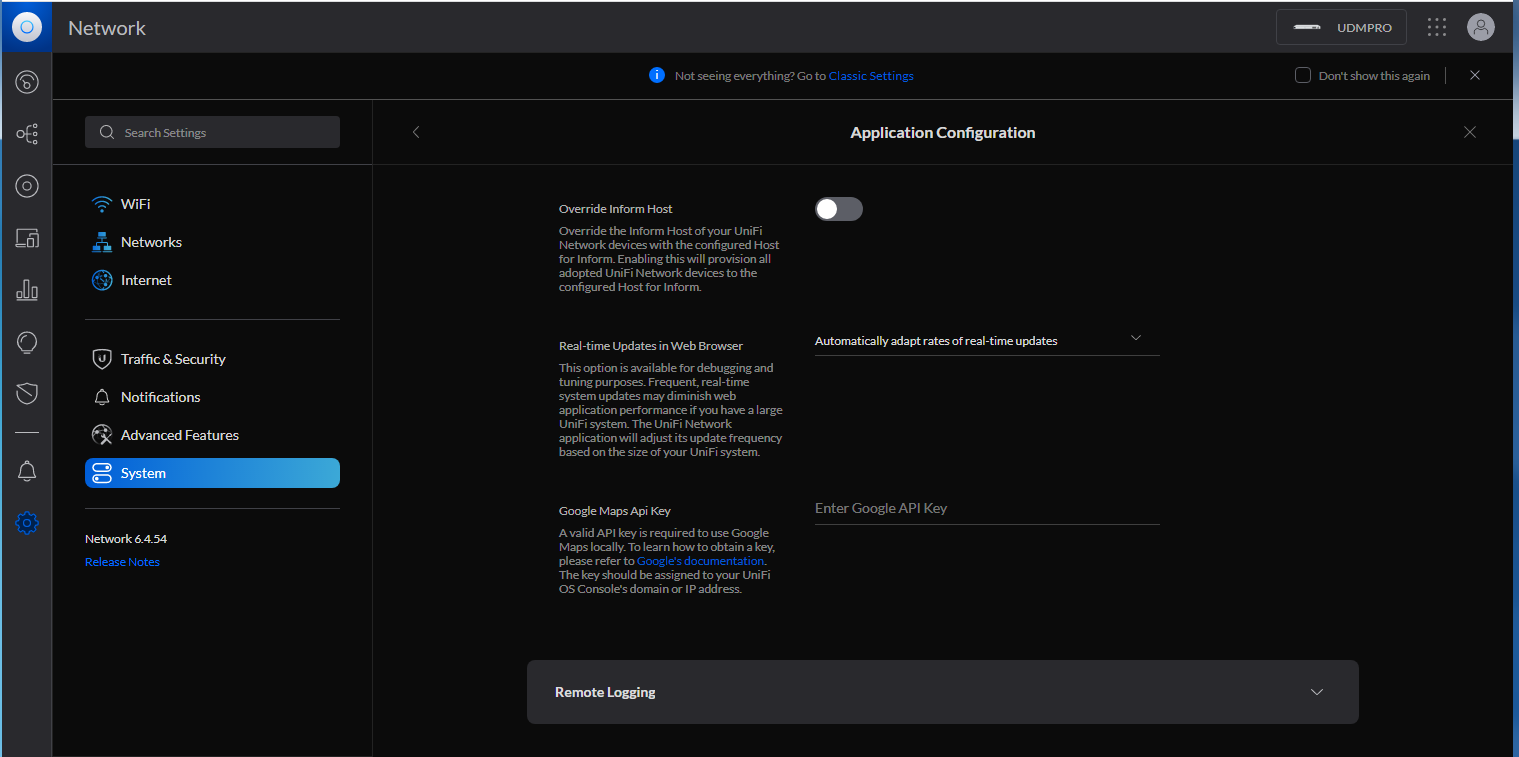Screen dimensions: 1519x757
Task: Open the Topology icon in left sidebar
Action: click(27, 133)
